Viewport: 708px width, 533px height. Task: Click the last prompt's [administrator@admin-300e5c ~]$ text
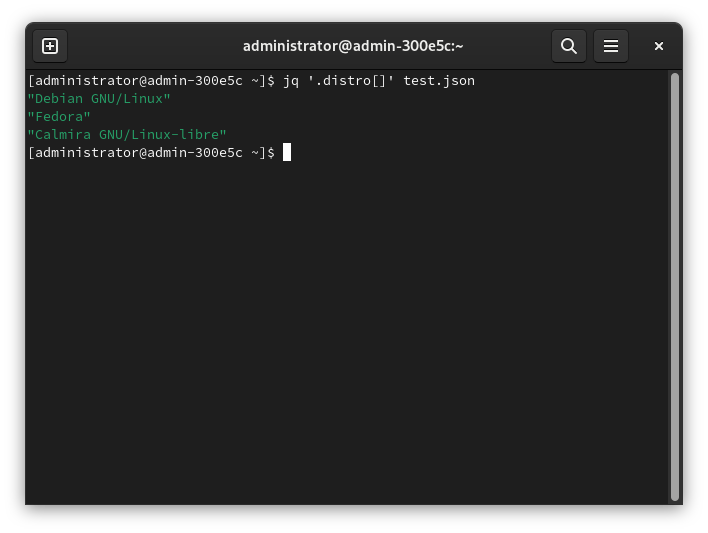click(x=151, y=153)
